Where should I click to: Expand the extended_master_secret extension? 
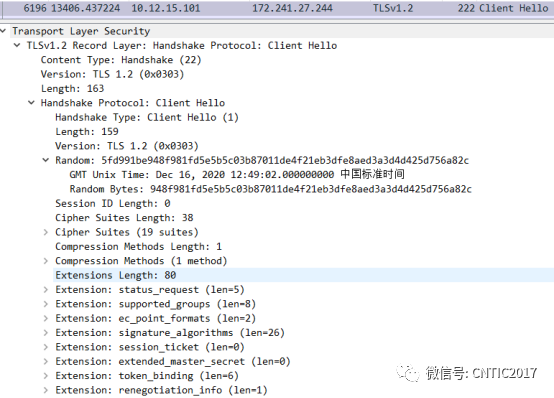46,362
